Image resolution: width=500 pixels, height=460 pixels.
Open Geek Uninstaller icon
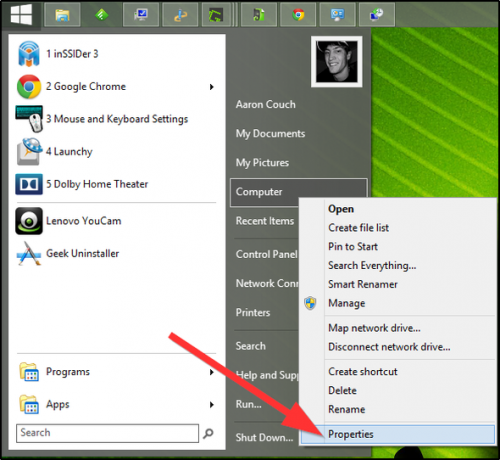(x=29, y=254)
